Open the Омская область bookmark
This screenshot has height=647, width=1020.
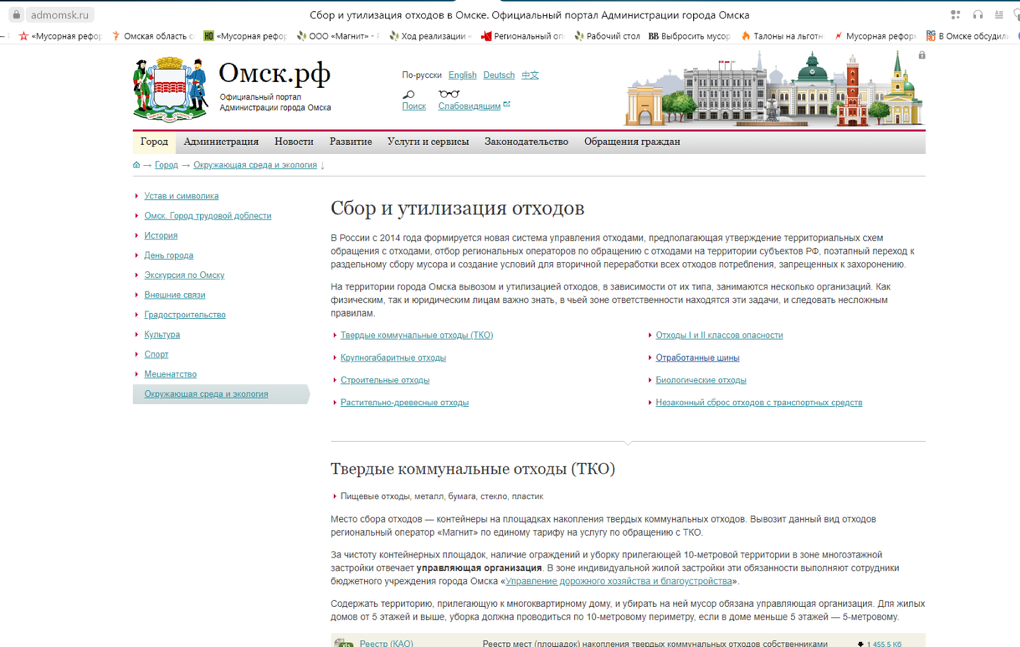(x=153, y=36)
